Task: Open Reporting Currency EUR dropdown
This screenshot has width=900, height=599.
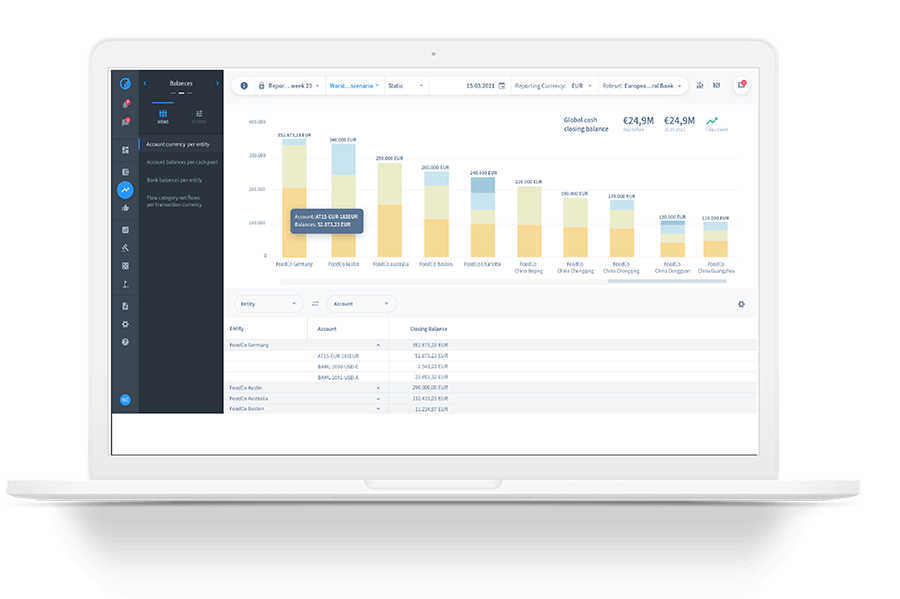Action: click(553, 86)
